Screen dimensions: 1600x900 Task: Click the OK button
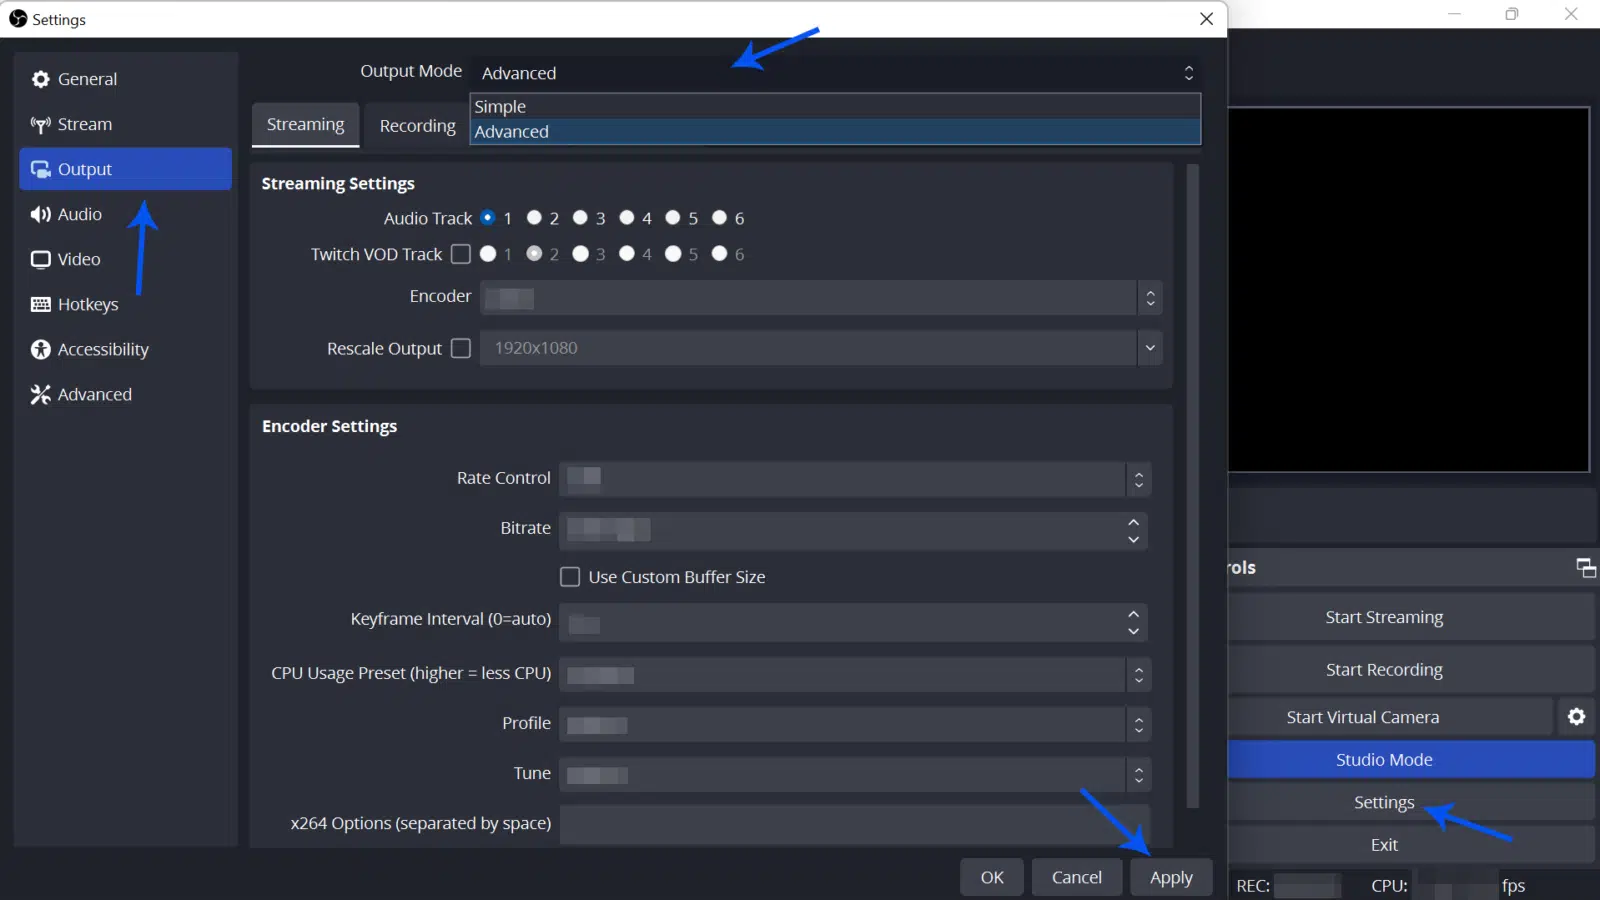tap(992, 877)
